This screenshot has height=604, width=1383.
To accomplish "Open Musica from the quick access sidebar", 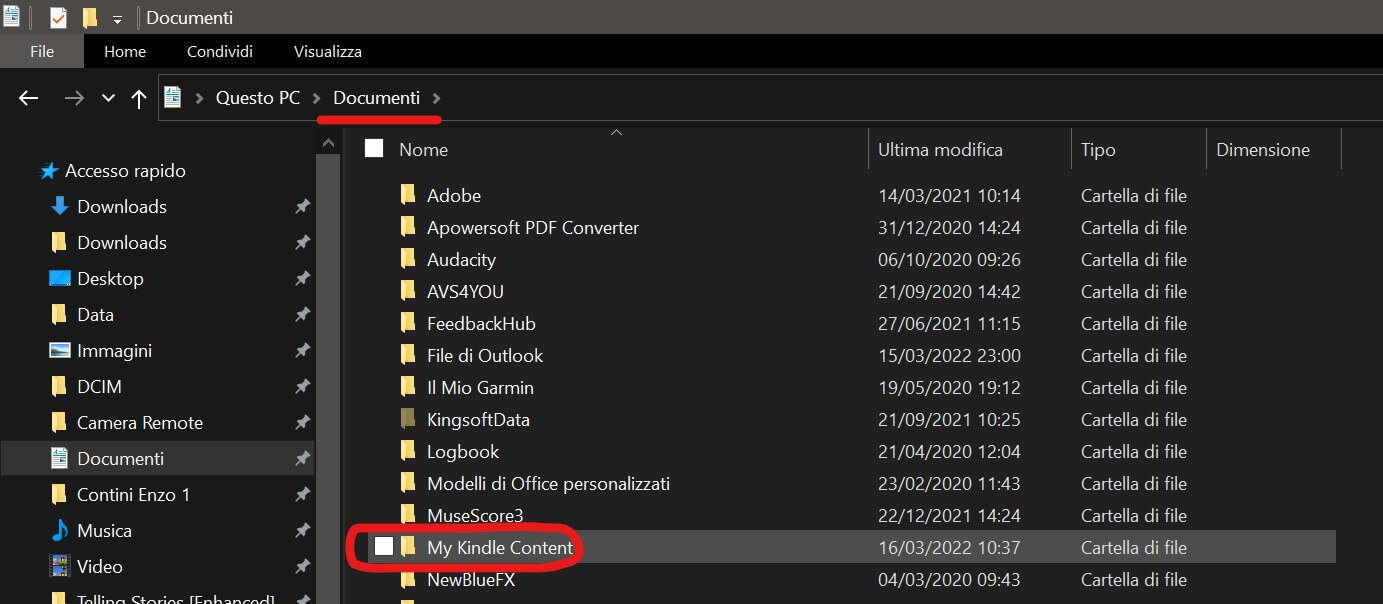I will pos(104,531).
